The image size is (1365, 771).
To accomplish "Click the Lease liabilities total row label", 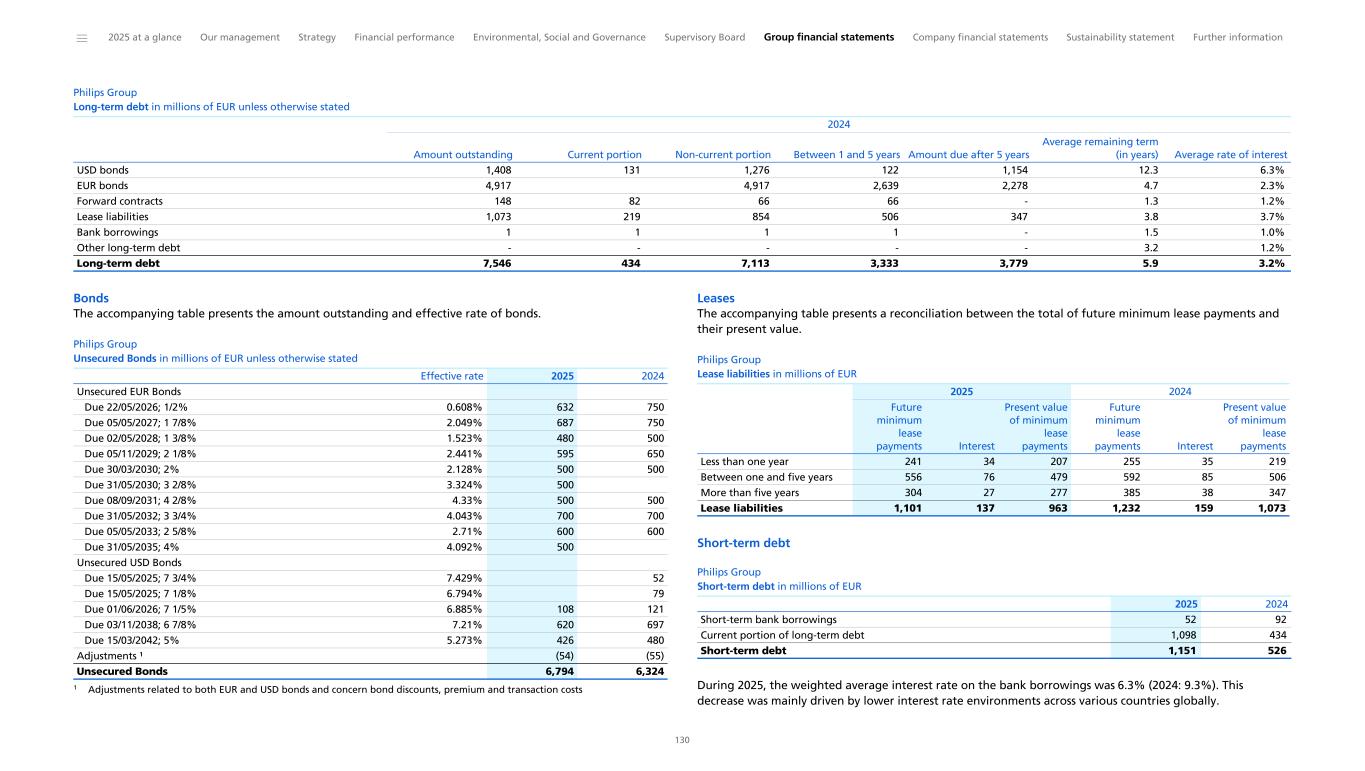I will (741, 508).
